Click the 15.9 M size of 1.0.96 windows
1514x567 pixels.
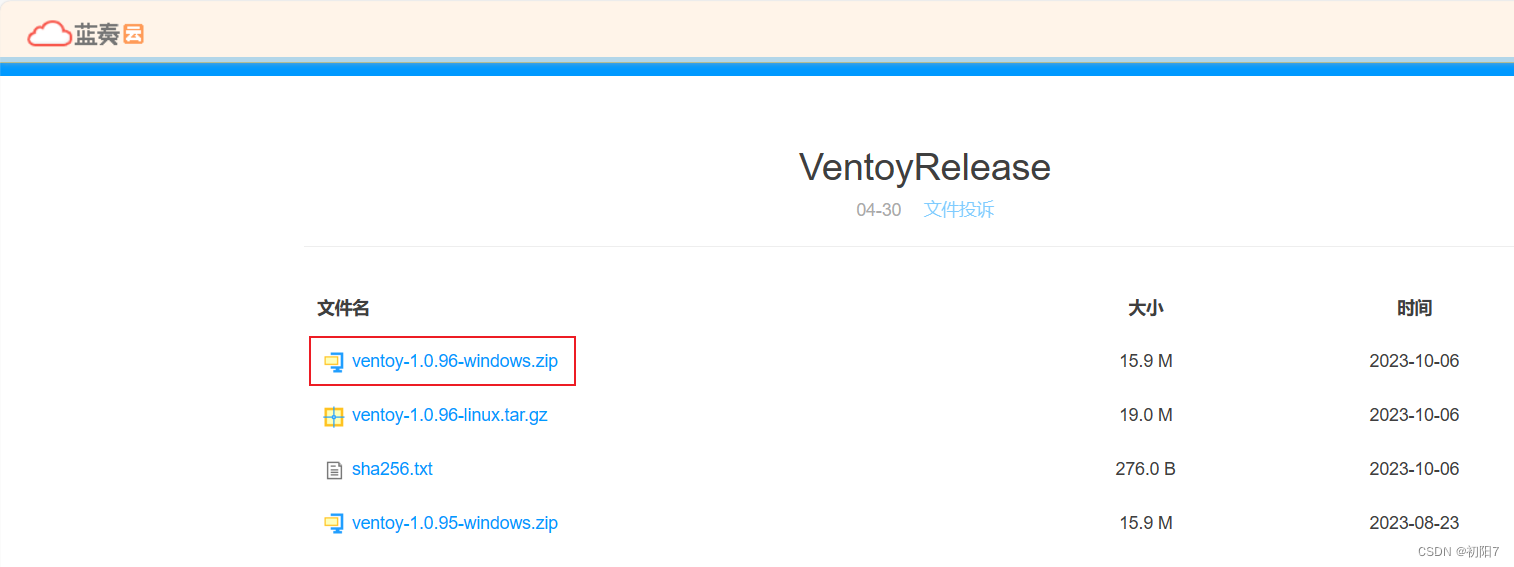click(x=1146, y=361)
